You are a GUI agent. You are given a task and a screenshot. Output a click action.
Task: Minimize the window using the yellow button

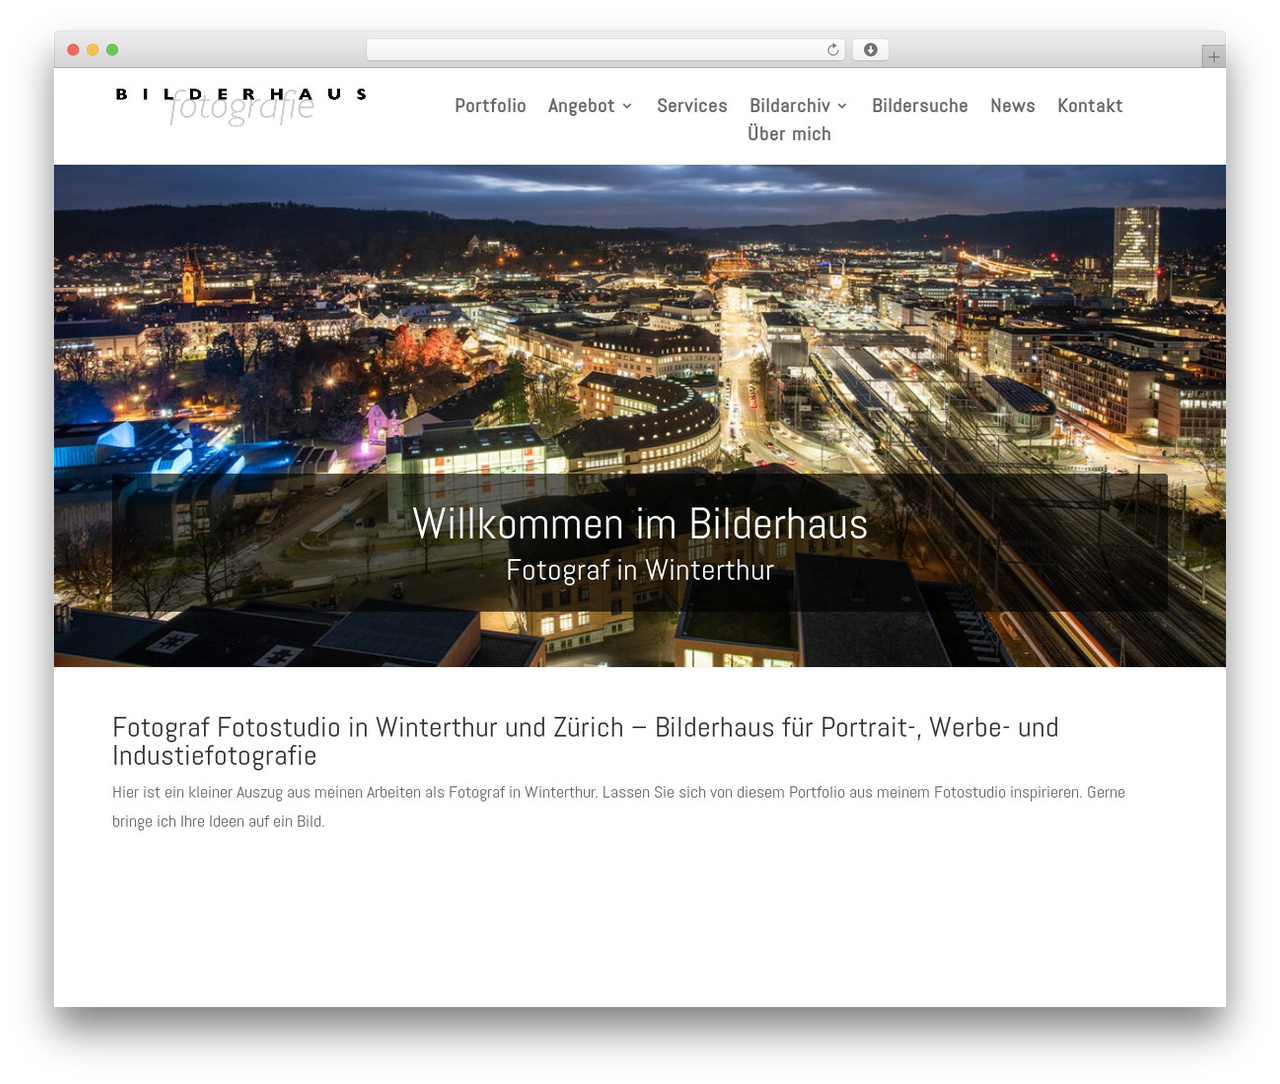(92, 50)
